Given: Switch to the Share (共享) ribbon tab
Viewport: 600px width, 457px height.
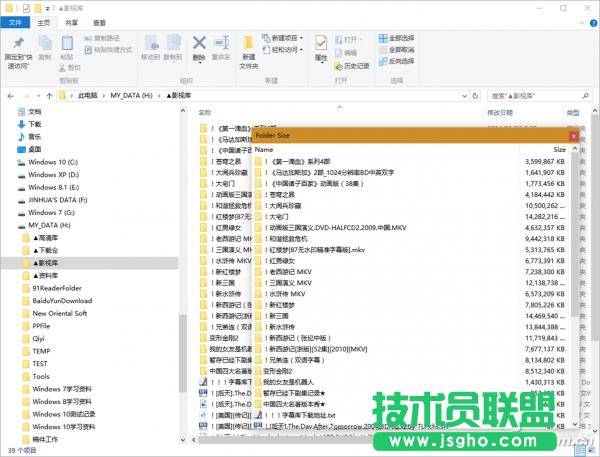Looking at the screenshot, I should point(73,21).
